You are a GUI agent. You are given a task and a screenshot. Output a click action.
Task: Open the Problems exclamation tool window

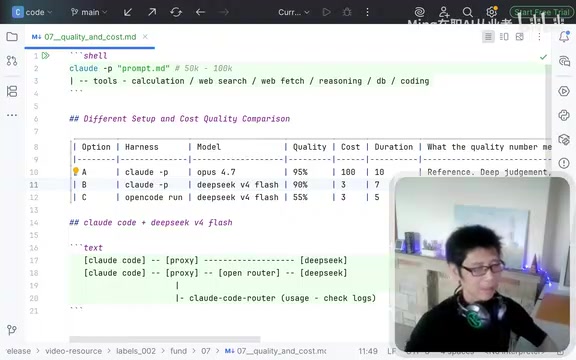pos(564,163)
